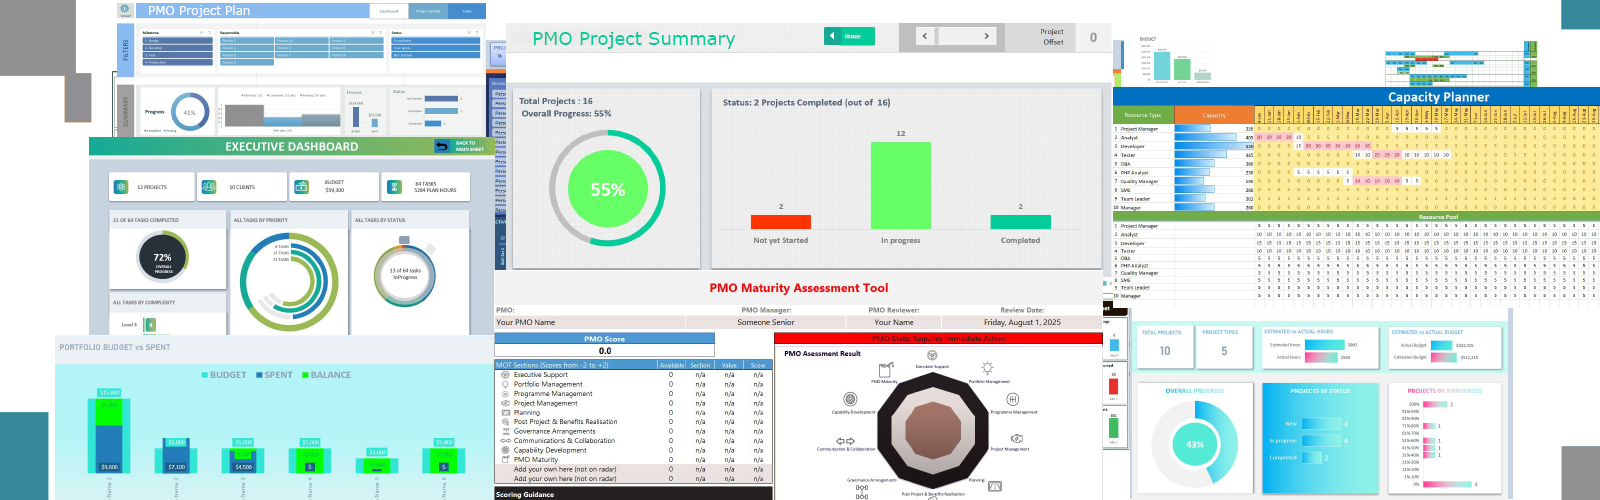Click the green SPENT legend swatch in the budget chart
The image size is (1600, 500).
pos(259,375)
